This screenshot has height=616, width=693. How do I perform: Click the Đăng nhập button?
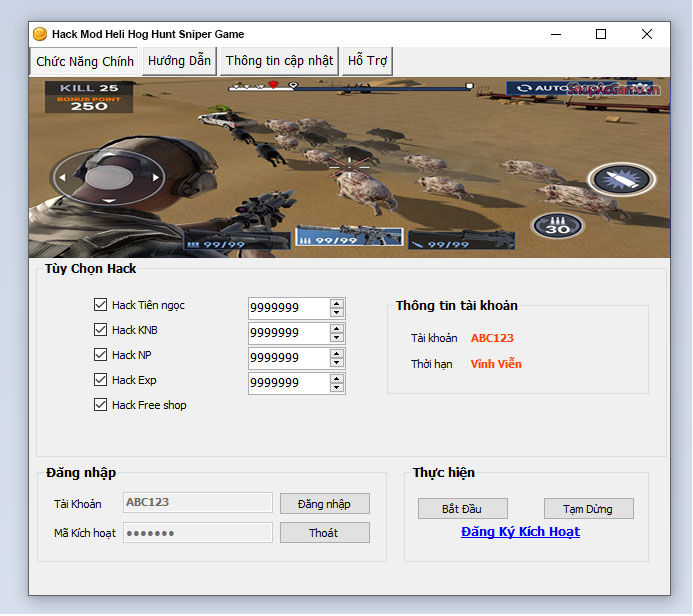(325, 504)
